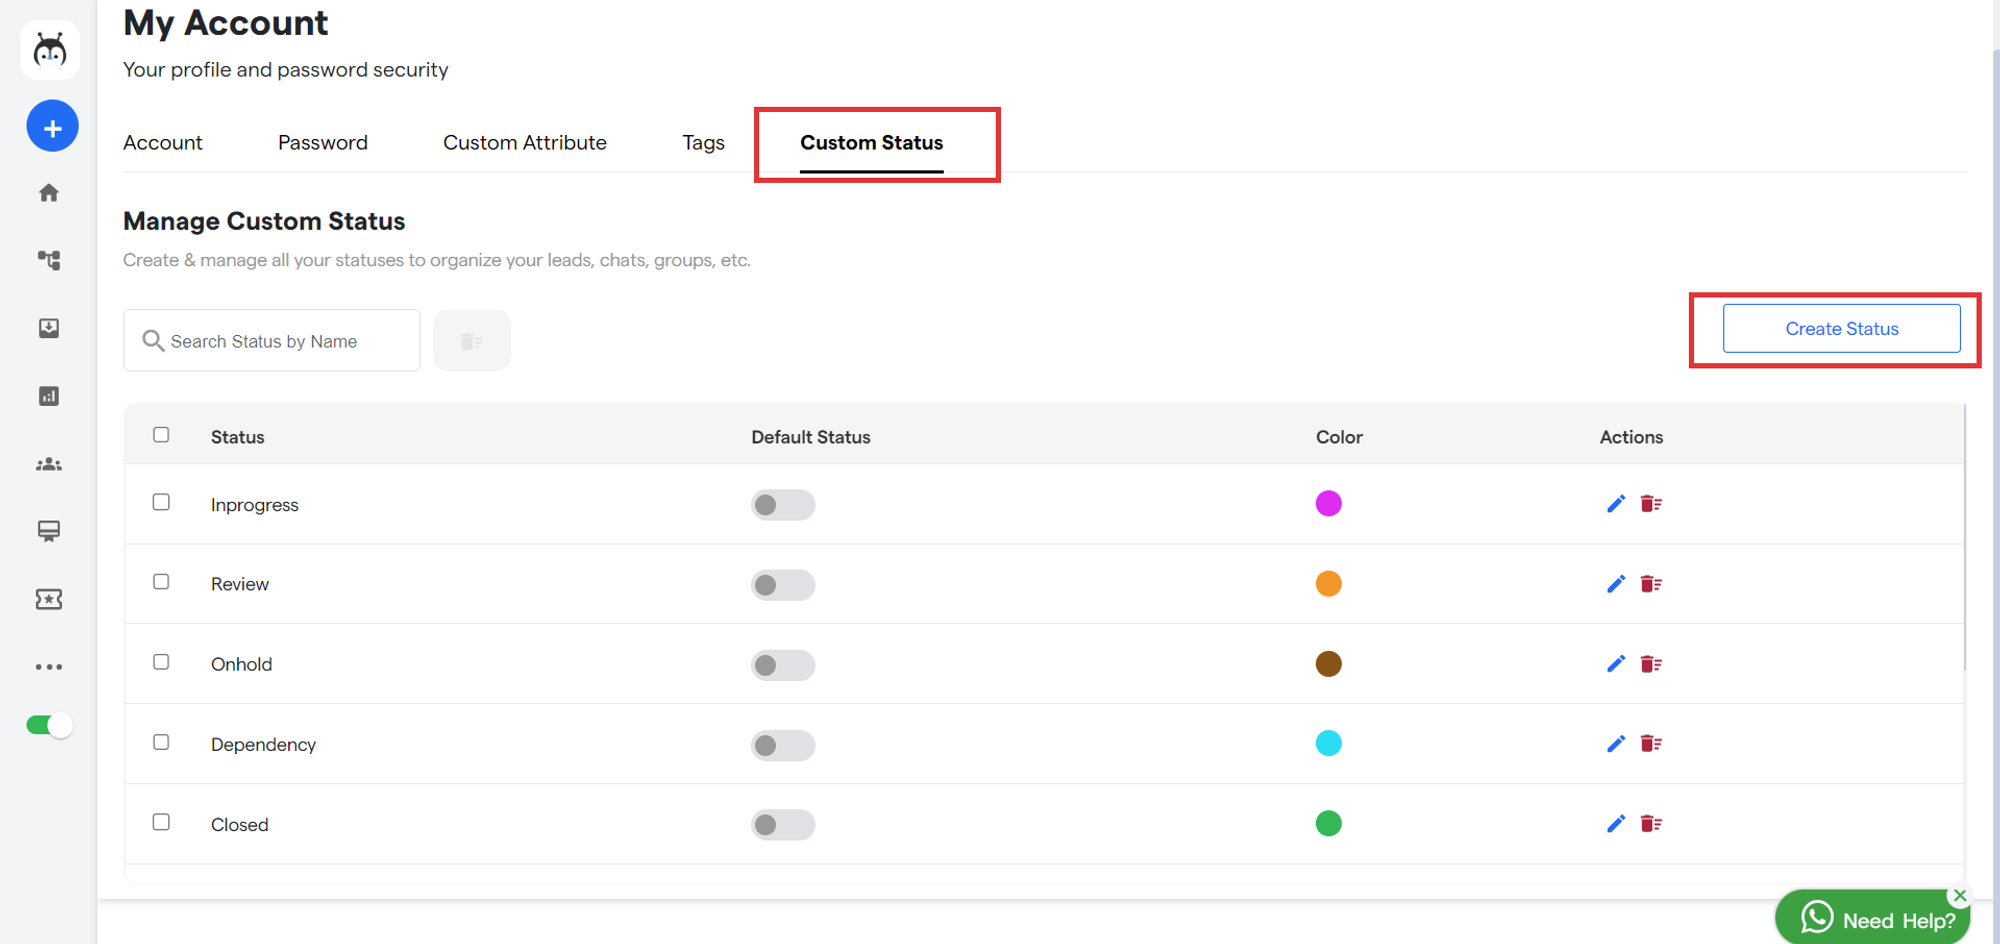The width and height of the screenshot is (2000, 944).
Task: Enable default status toggle for Inprogress
Action: click(782, 505)
